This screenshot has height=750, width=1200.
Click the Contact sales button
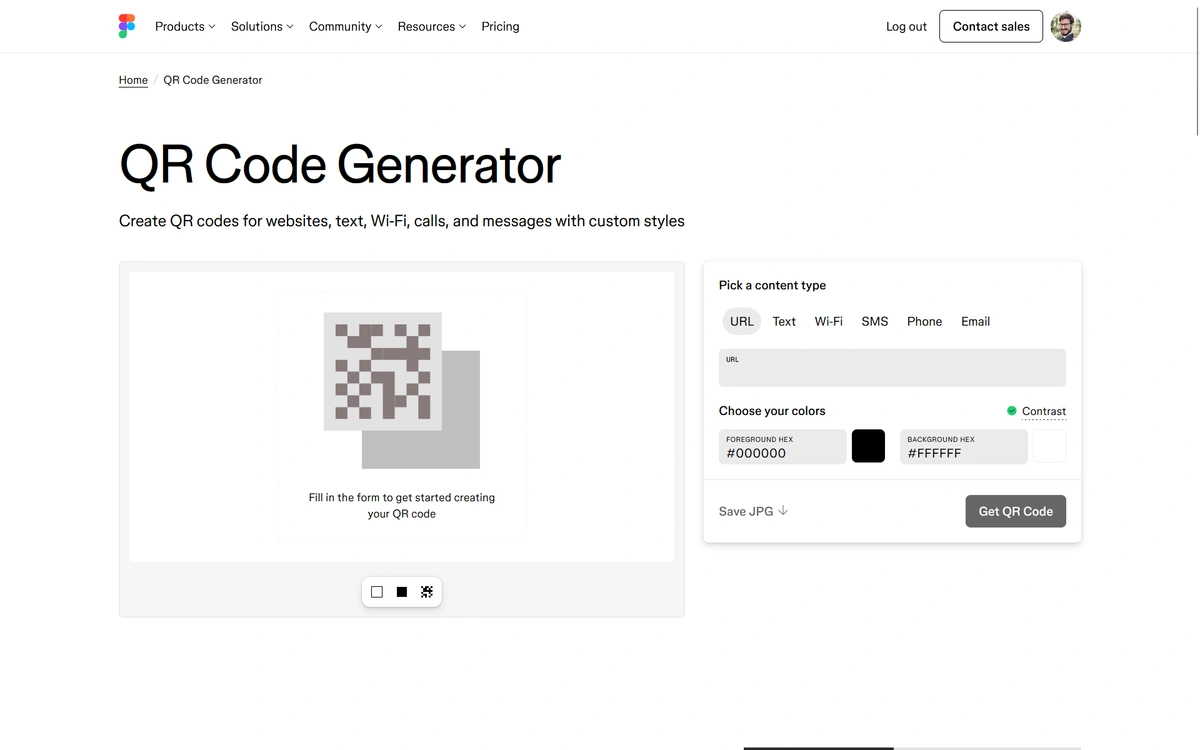(x=991, y=26)
